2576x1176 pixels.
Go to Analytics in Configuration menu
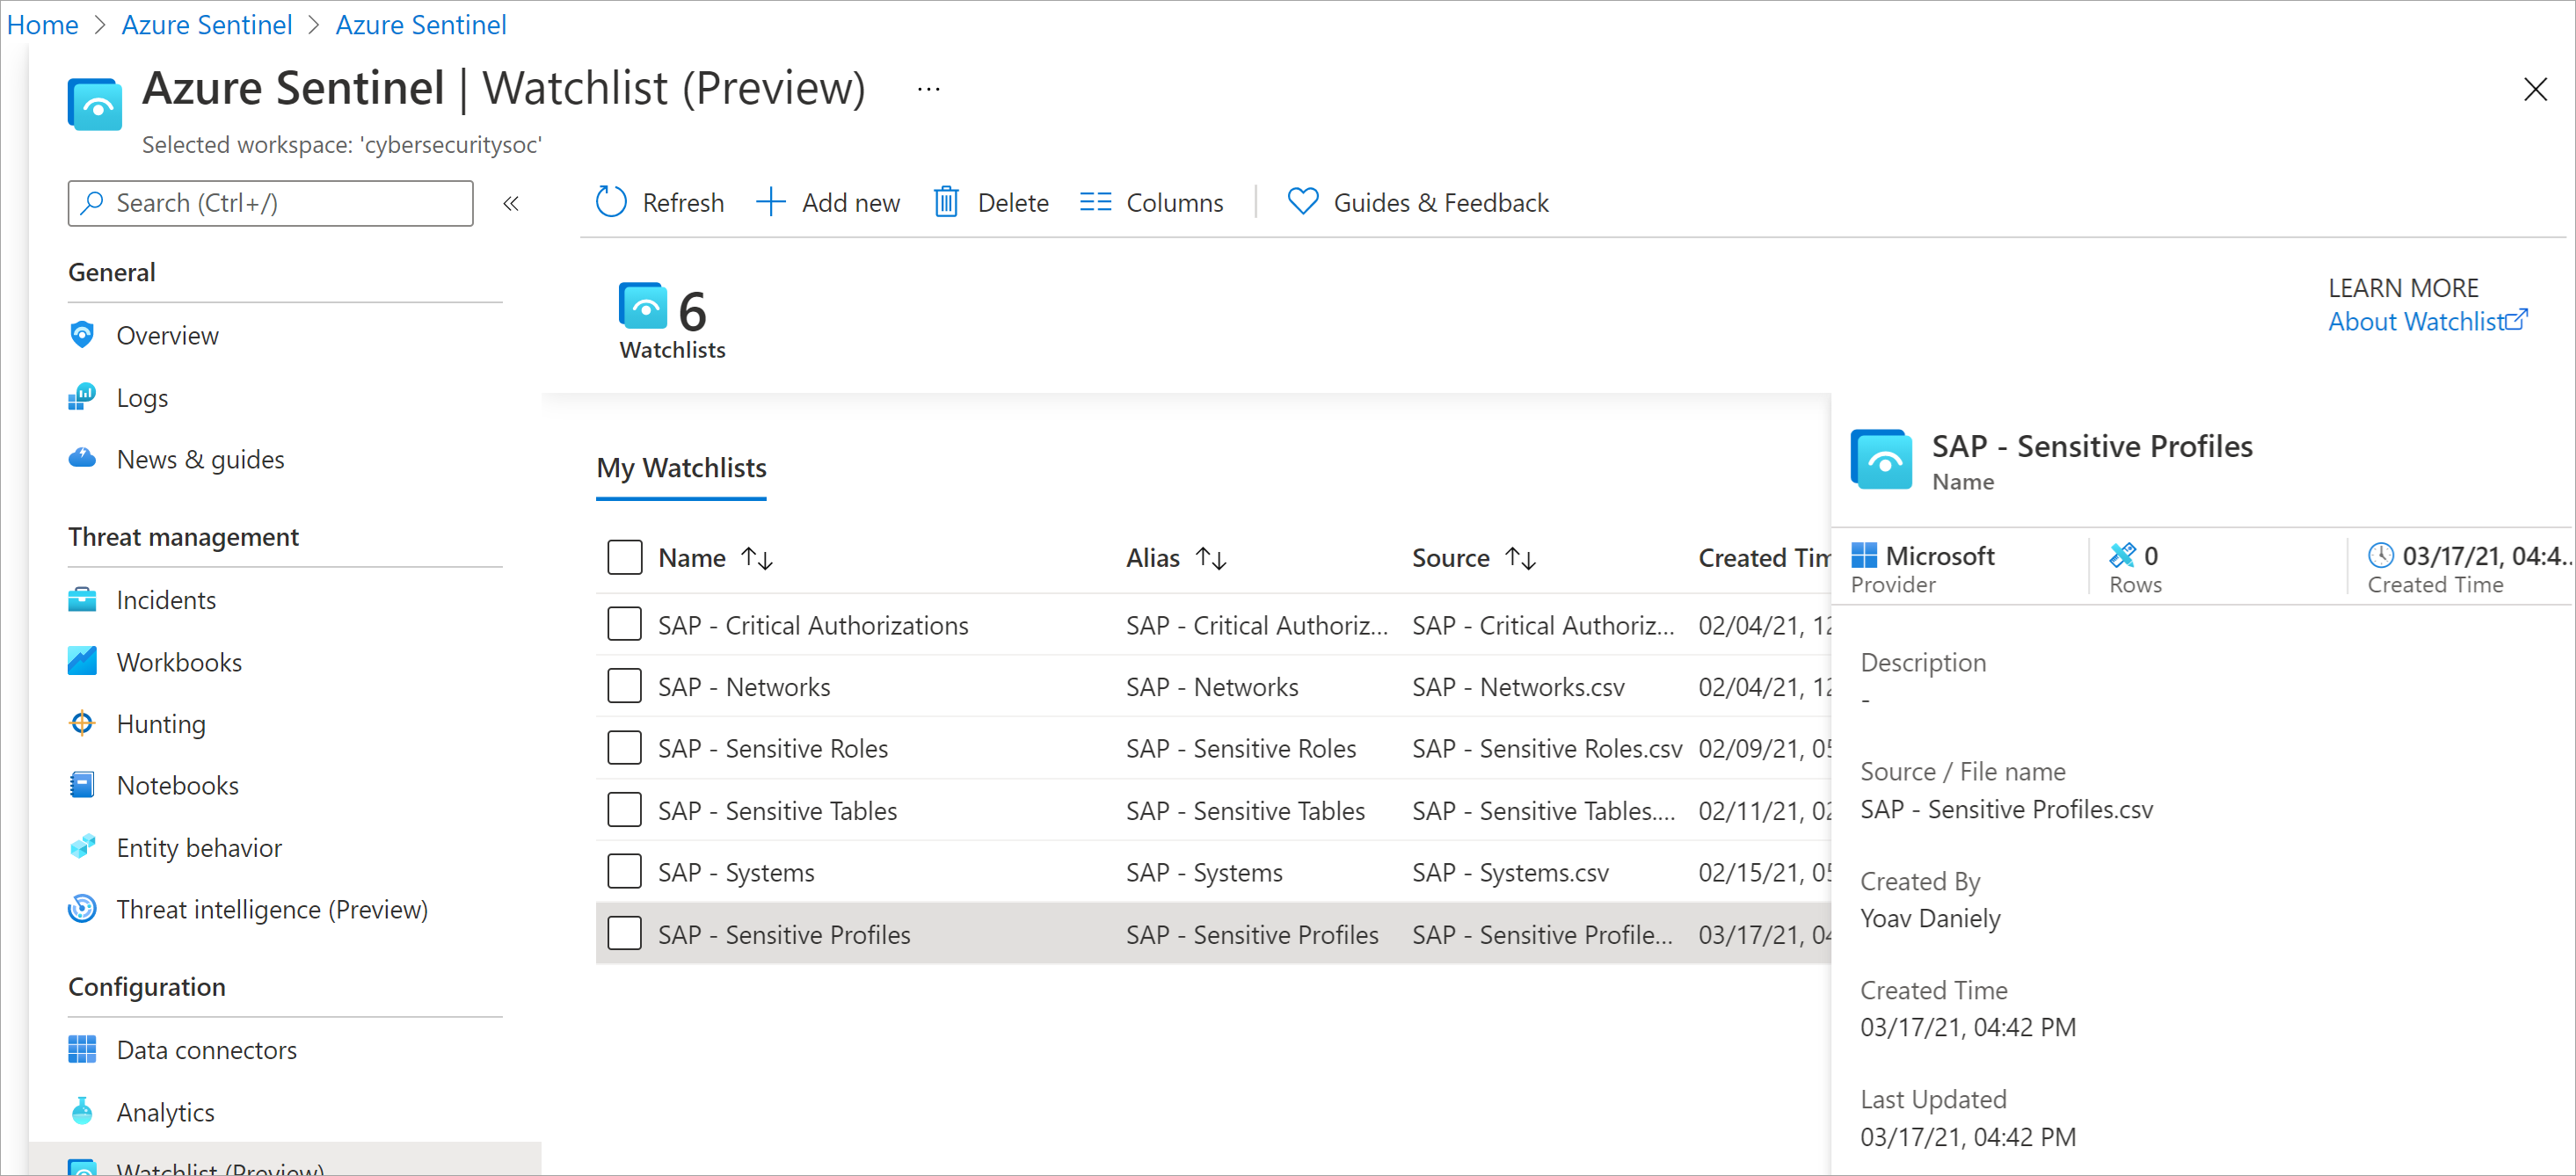[x=166, y=1111]
